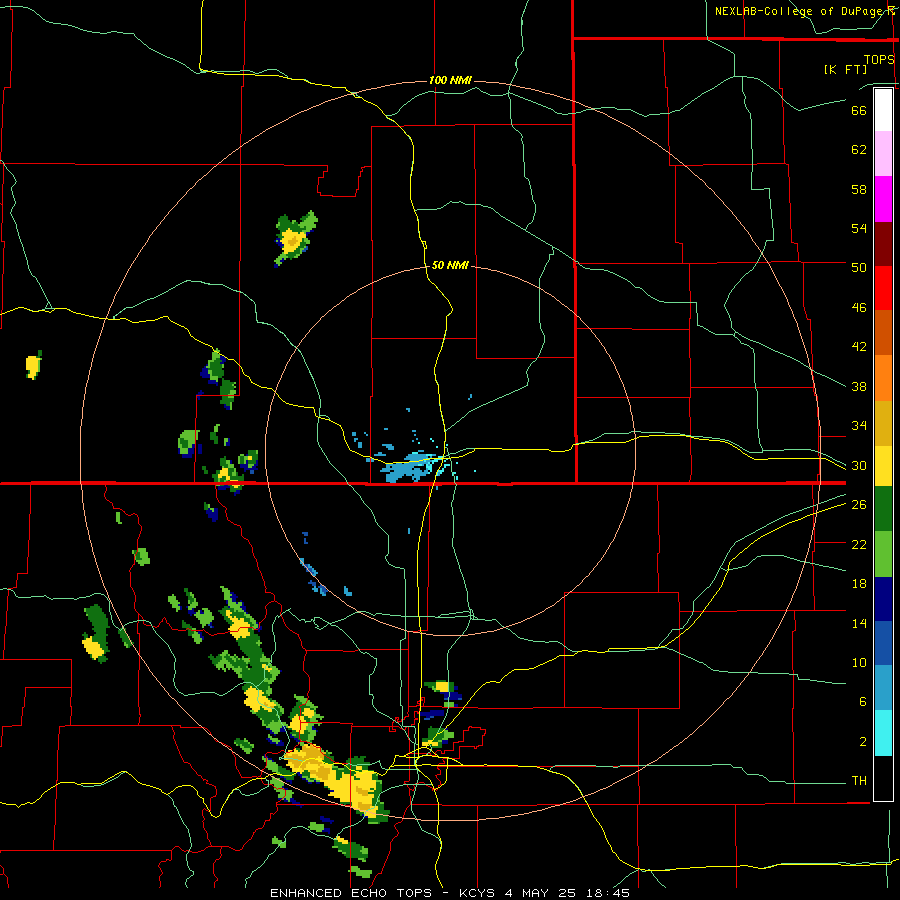Select the dark red legend color band
Image resolution: width=900 pixels, height=900 pixels.
[x=883, y=243]
